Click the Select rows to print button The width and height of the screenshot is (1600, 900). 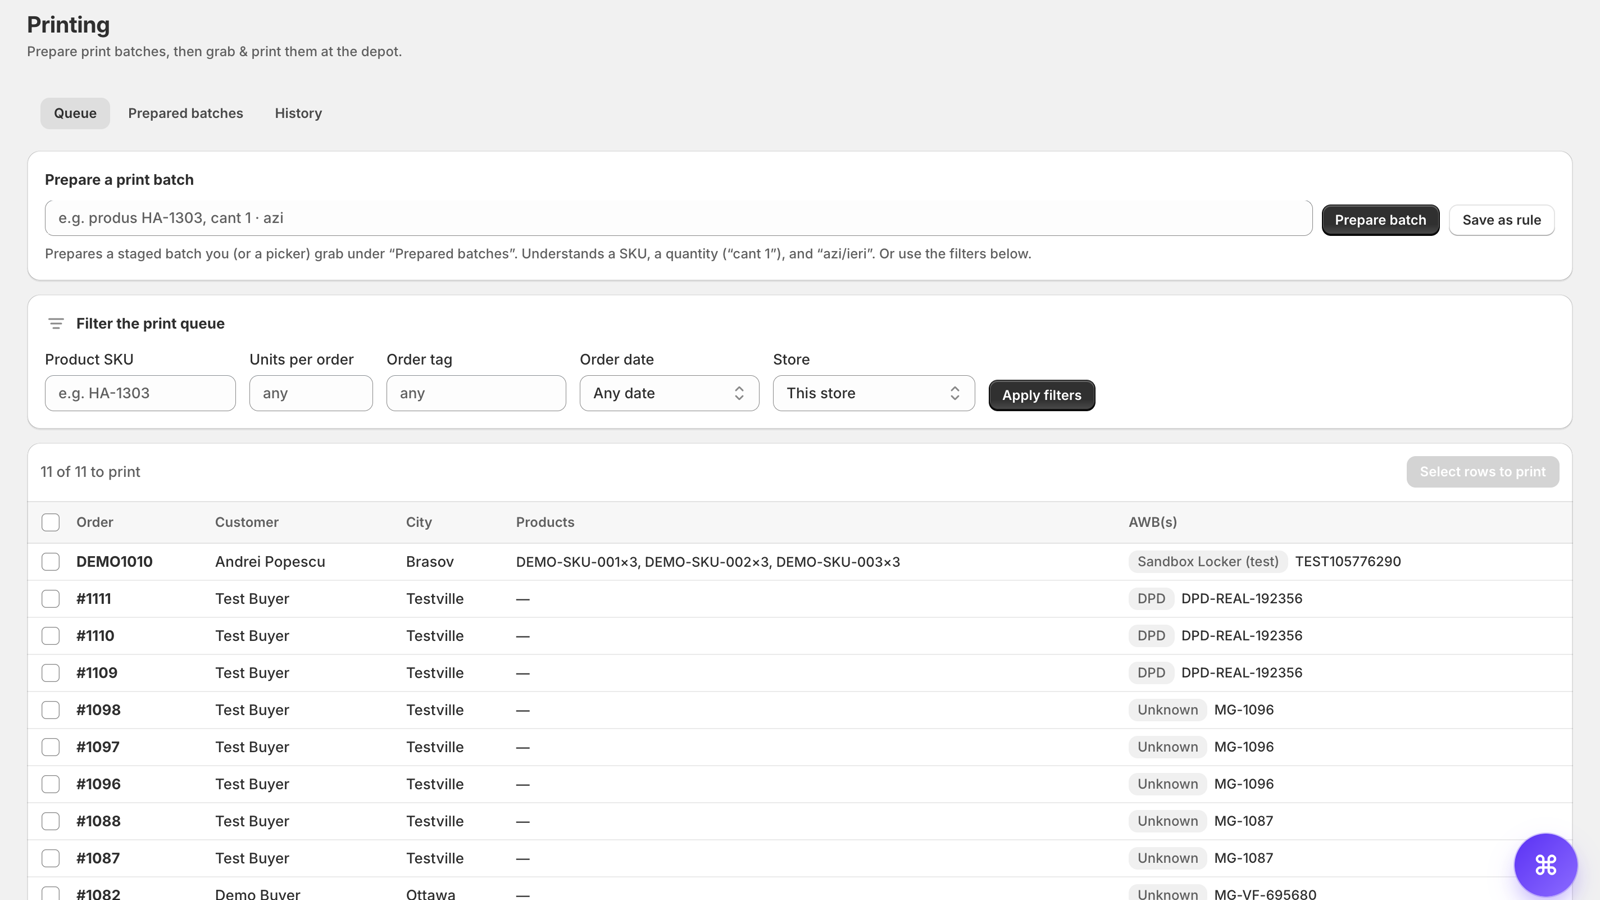[1482, 472]
